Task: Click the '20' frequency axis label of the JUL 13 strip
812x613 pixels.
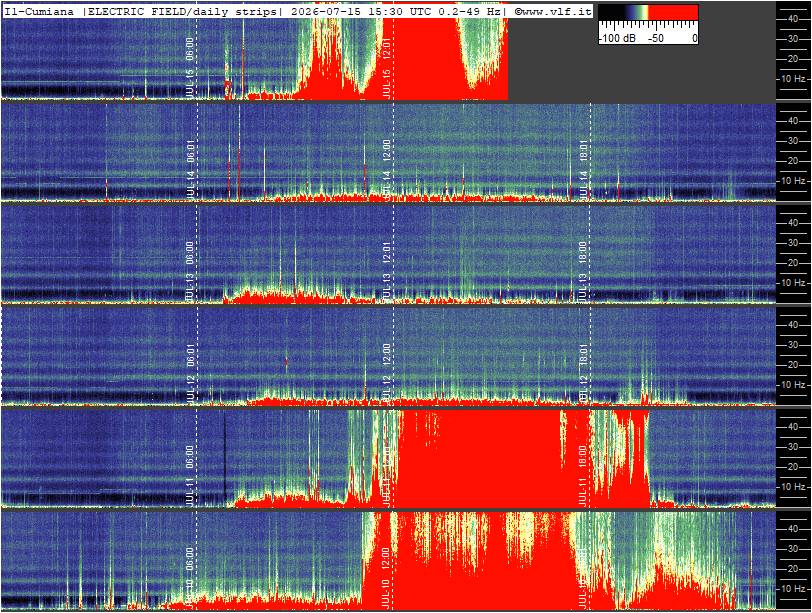Action: point(793,263)
